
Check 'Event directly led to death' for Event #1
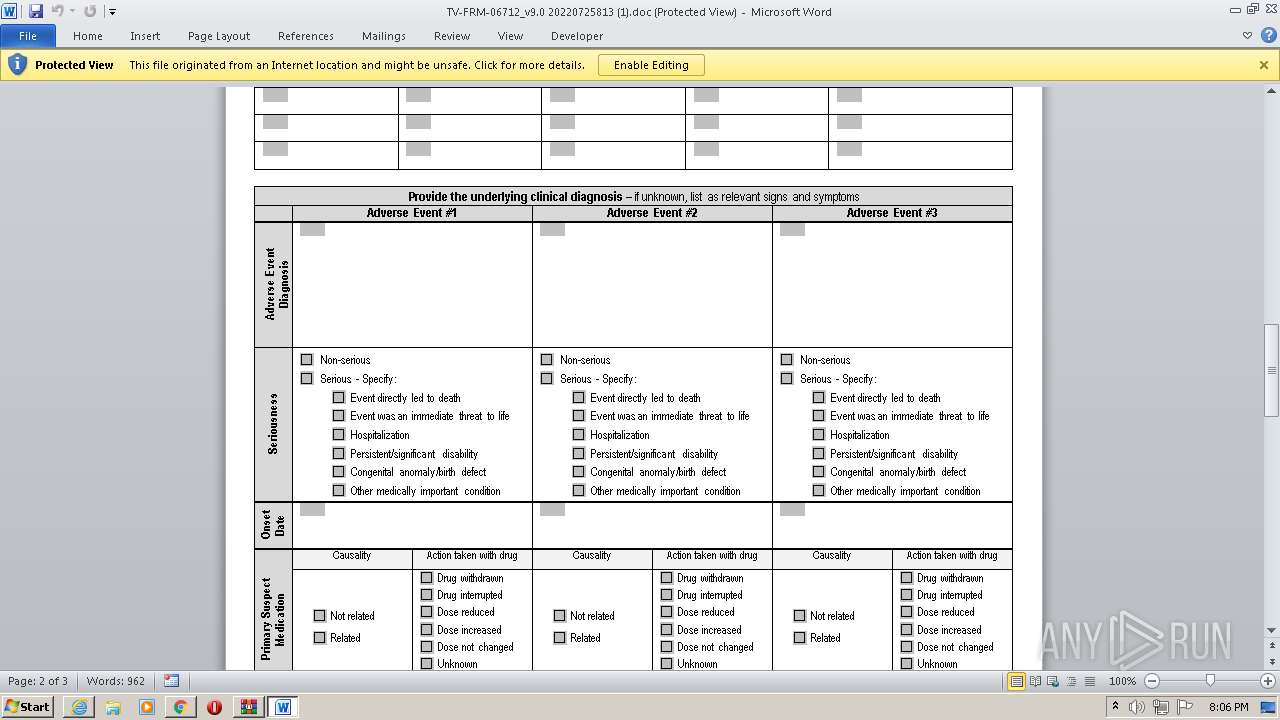(339, 397)
